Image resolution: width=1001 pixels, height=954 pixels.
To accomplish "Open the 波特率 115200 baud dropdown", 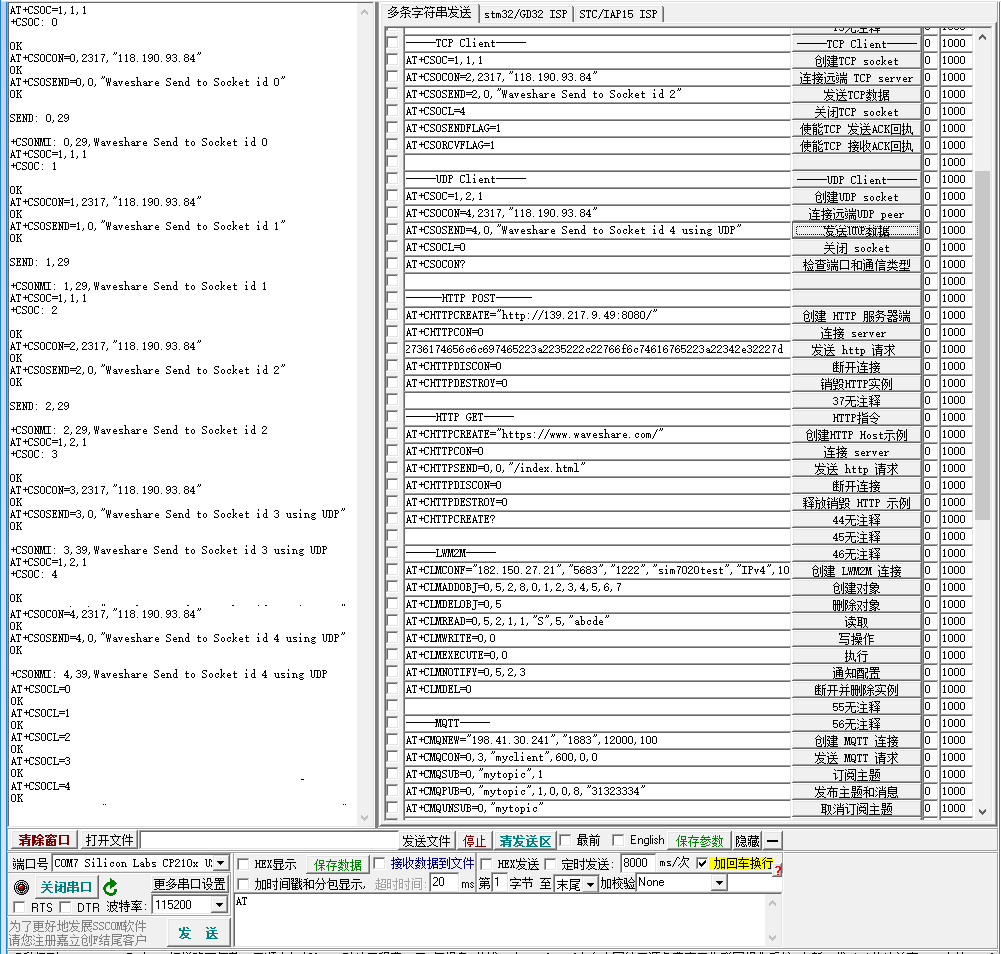I will pos(219,905).
